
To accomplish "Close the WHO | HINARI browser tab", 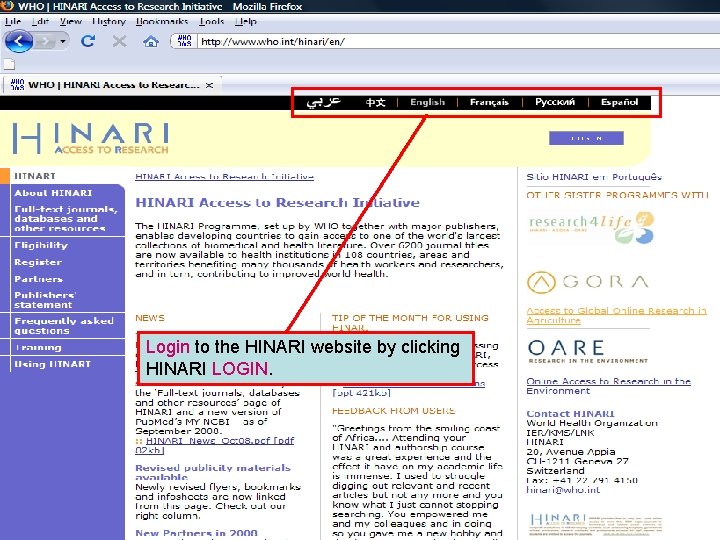I will (x=209, y=85).
